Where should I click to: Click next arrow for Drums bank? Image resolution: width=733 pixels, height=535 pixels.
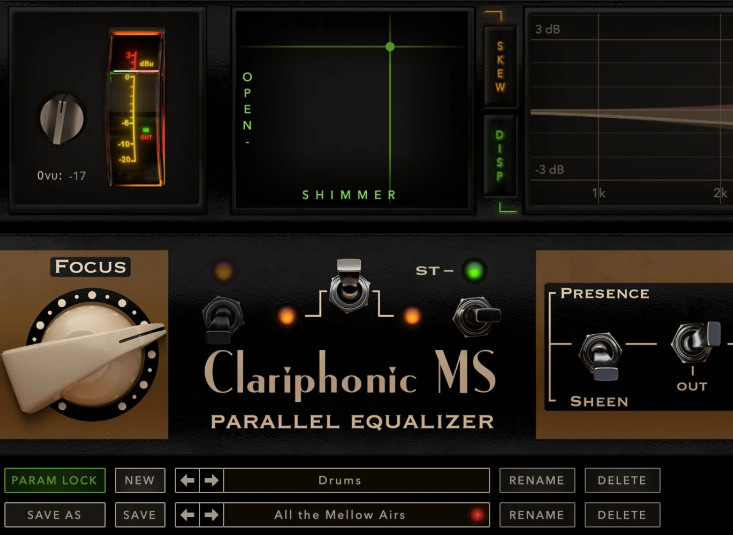click(211, 481)
